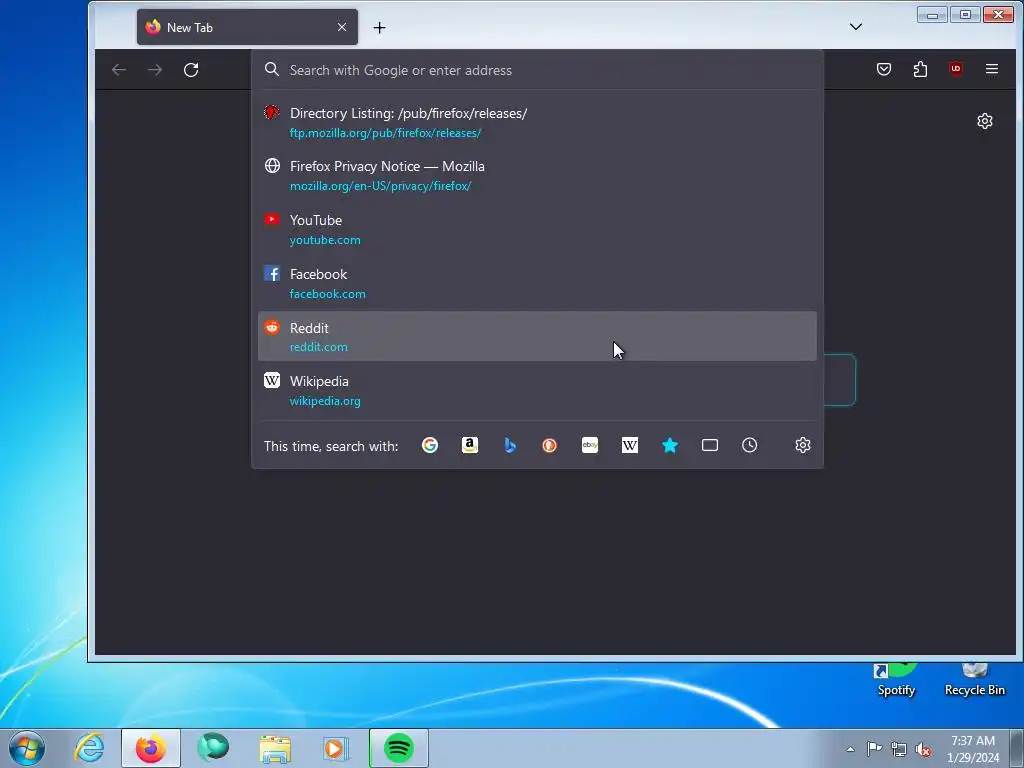Screen dimensions: 1024x768
Task: Search bookmarks with the star icon
Action: [x=670, y=445]
